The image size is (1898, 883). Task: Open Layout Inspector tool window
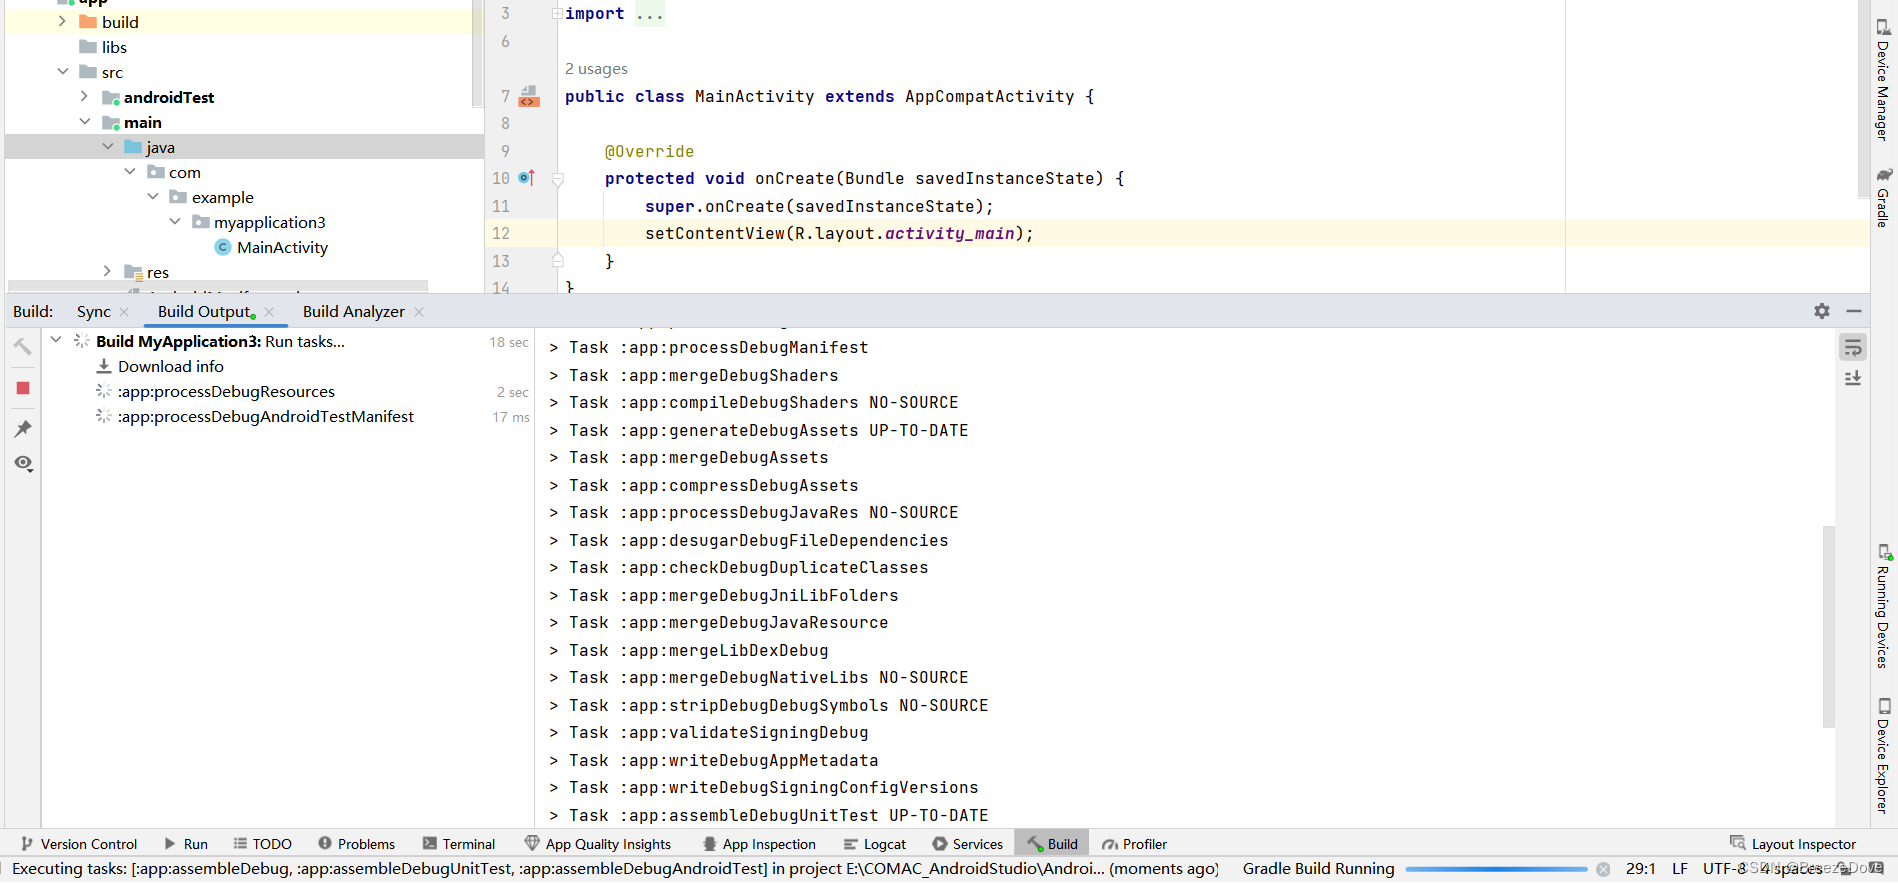point(1793,844)
